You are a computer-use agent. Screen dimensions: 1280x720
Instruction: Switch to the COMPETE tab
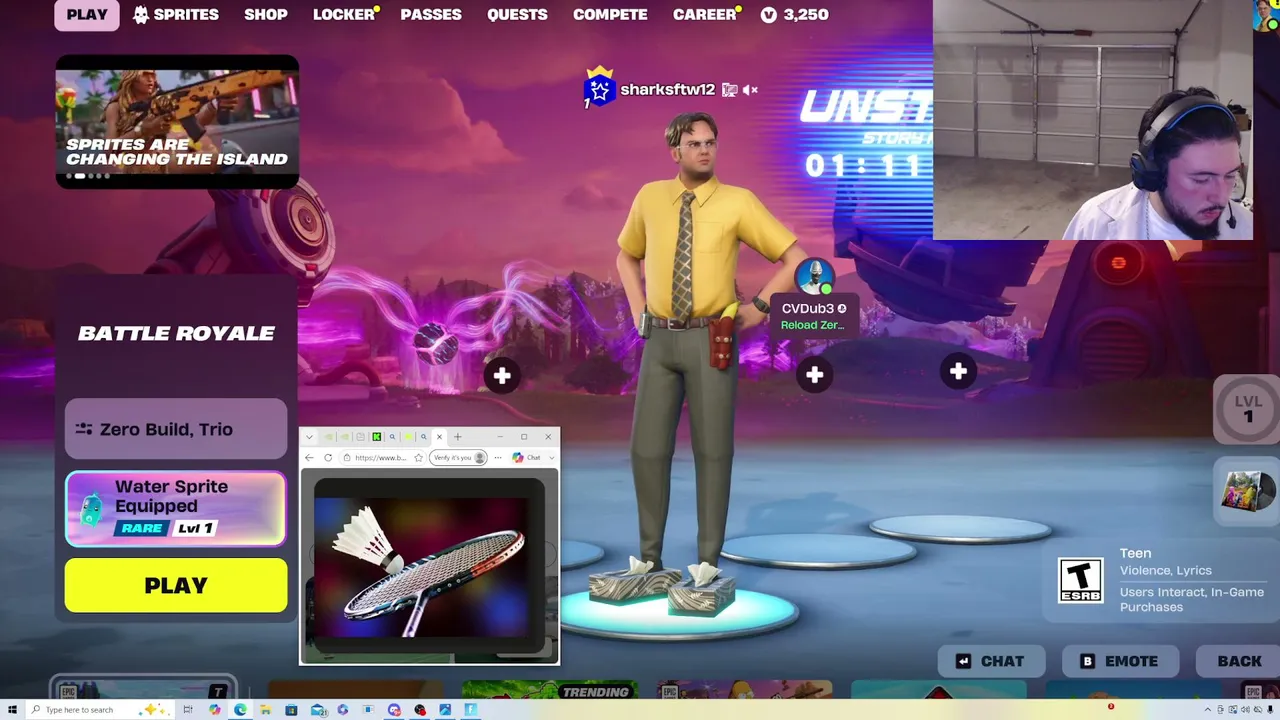pos(610,15)
